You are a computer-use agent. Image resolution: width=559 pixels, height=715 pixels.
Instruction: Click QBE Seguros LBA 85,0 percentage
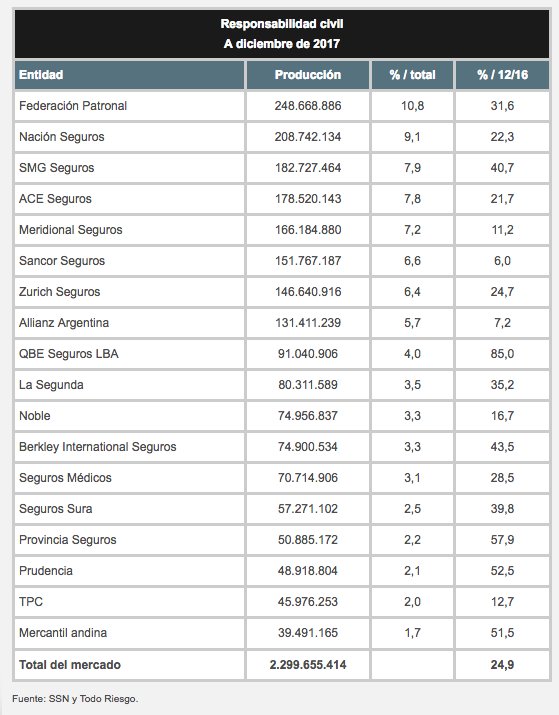pyautogui.click(x=502, y=354)
